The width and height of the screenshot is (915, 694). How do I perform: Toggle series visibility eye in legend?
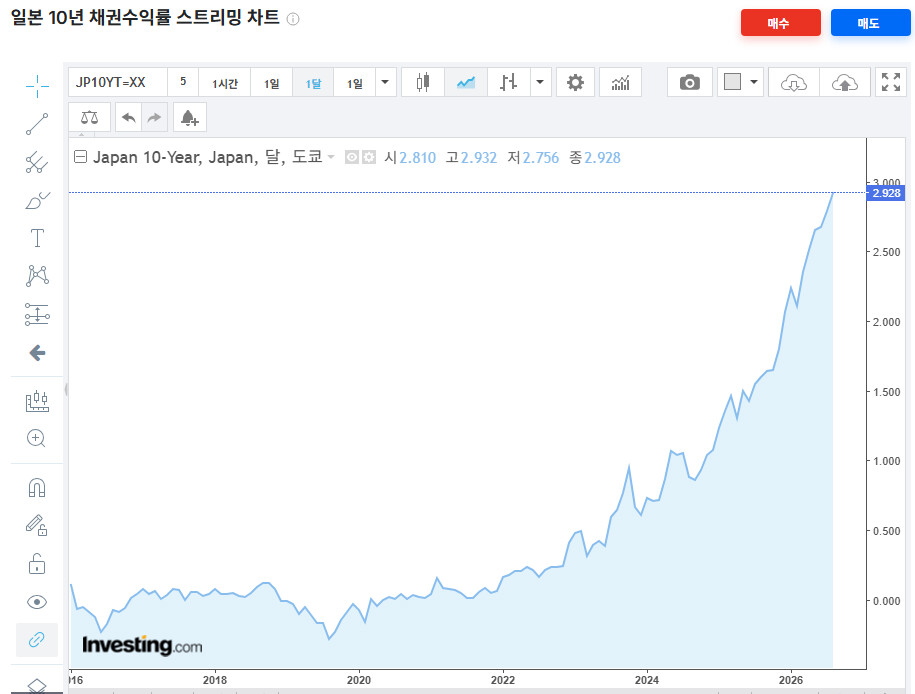(x=351, y=157)
